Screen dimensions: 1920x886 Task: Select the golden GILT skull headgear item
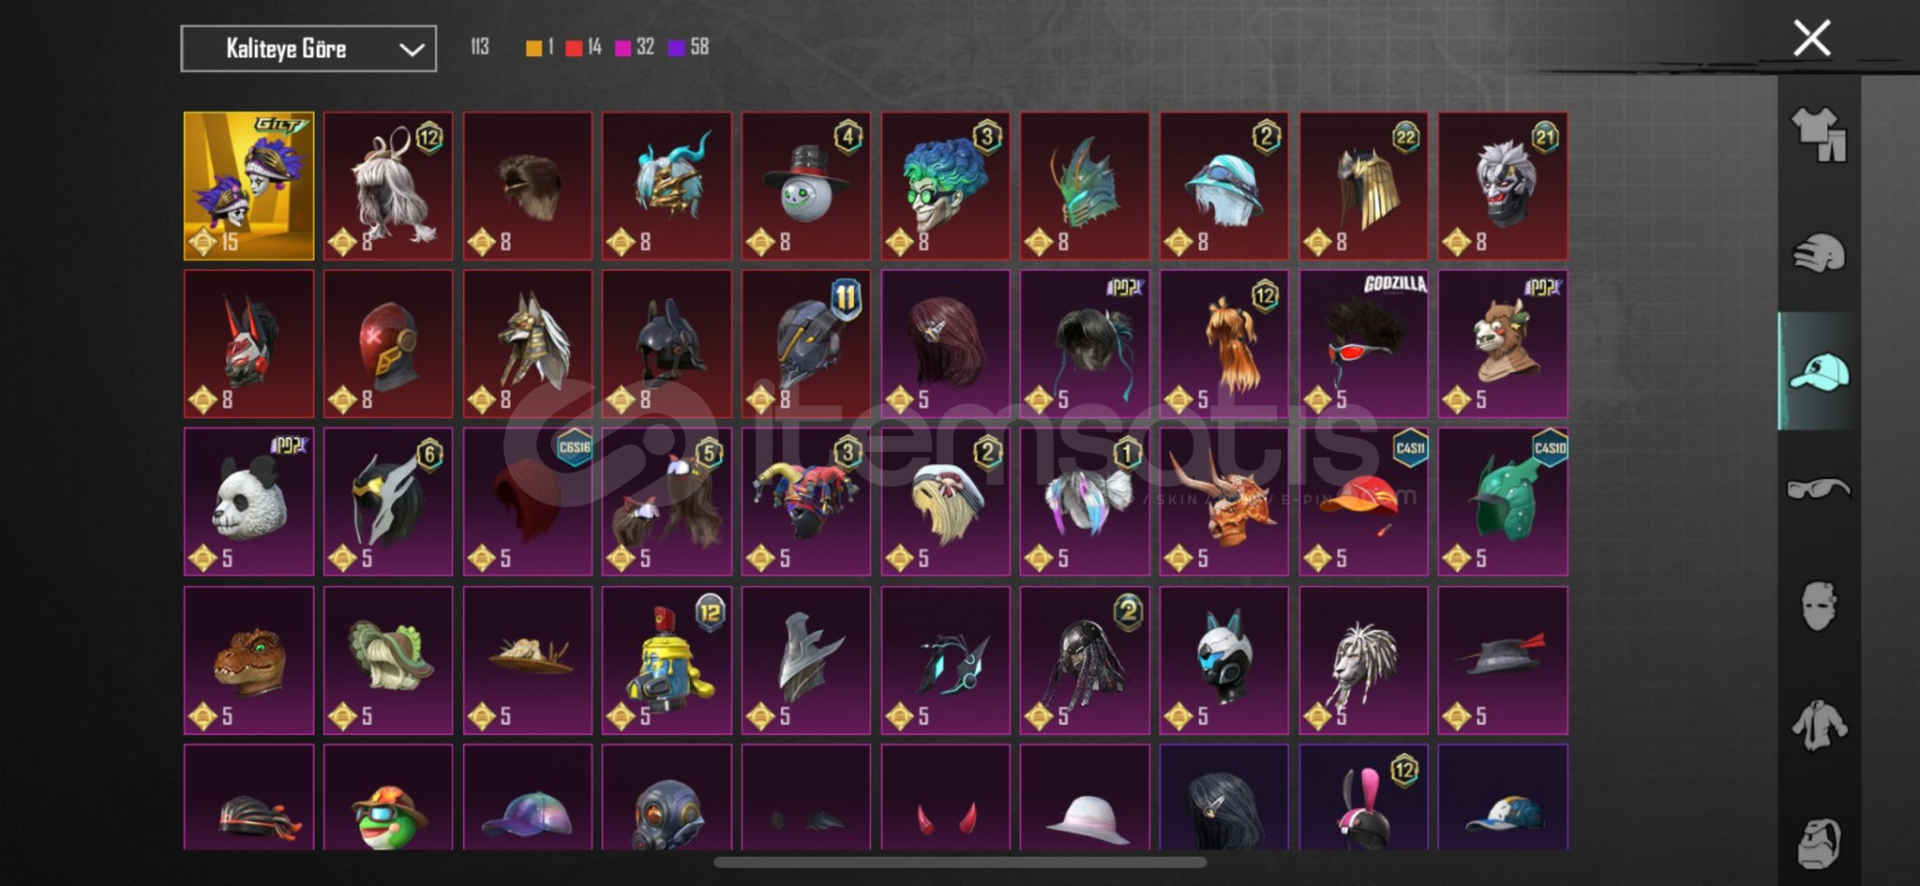[x=249, y=186]
